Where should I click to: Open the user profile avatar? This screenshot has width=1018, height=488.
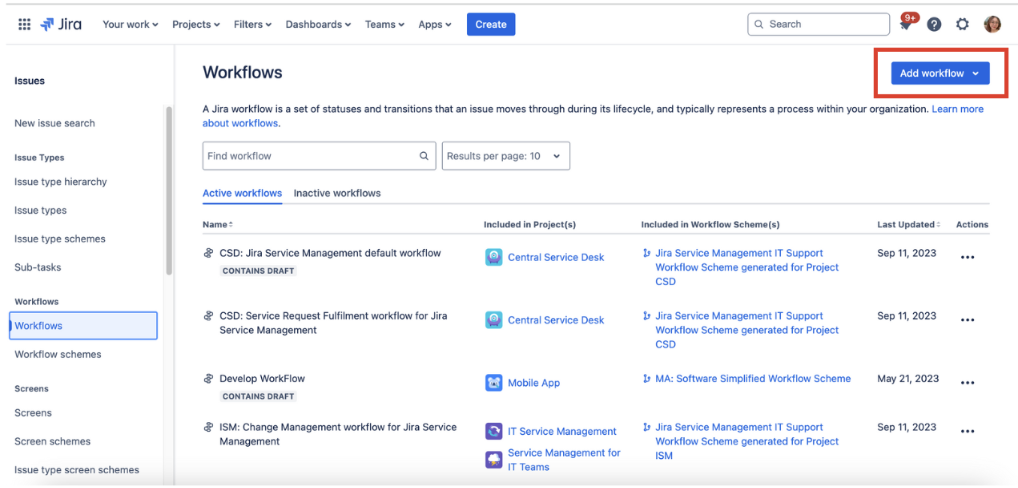(x=992, y=25)
